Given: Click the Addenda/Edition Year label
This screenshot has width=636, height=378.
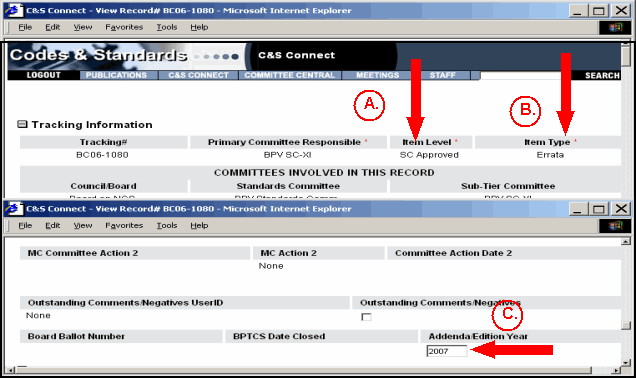Looking at the screenshot, I should click(478, 336).
